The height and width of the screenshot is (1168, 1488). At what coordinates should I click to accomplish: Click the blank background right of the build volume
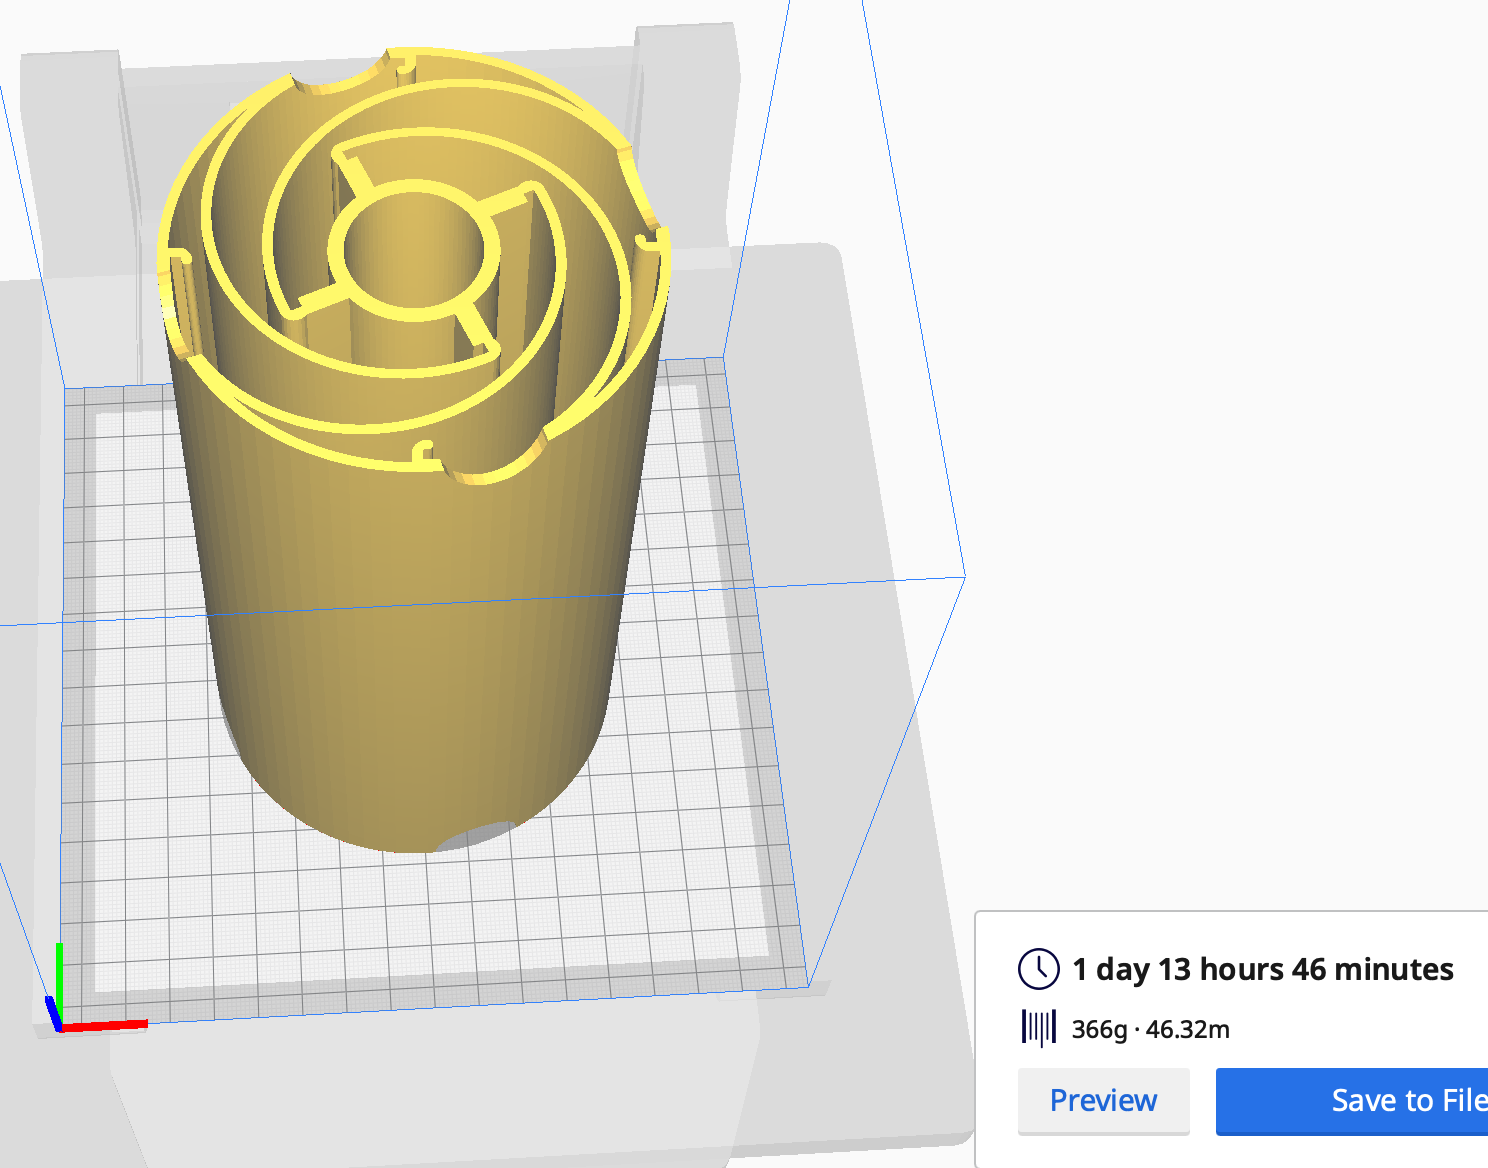pos(1200,400)
